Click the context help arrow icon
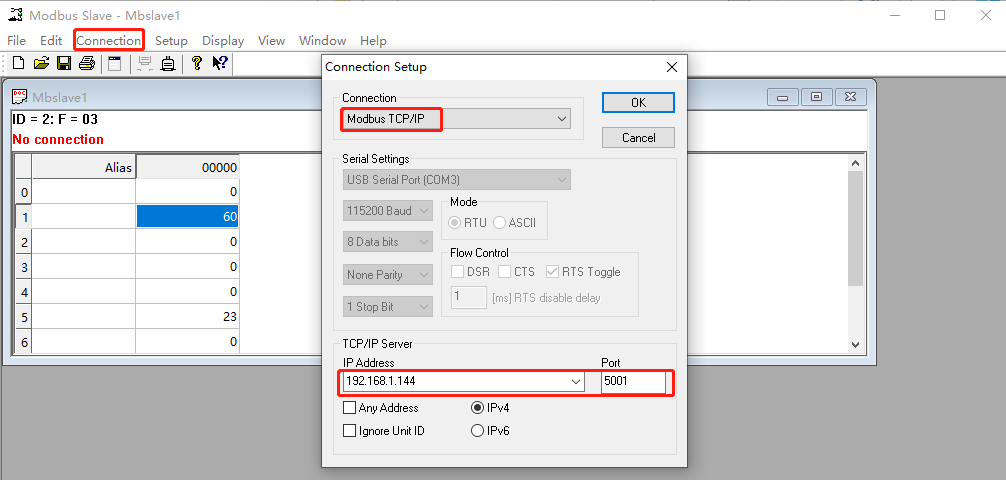Screen dimensions: 1006x480 tap(220, 64)
